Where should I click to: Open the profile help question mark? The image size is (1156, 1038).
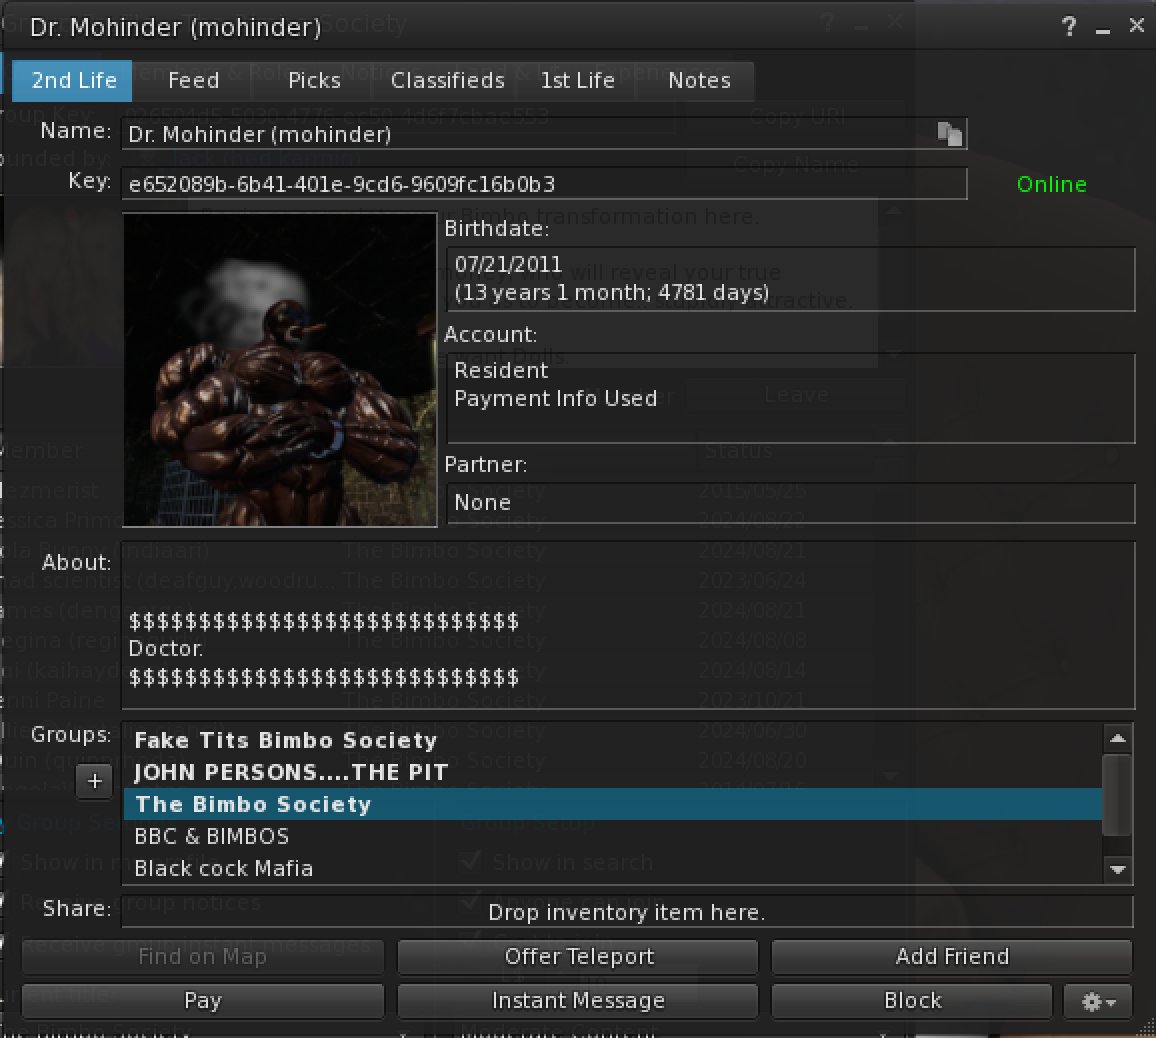(x=1068, y=27)
